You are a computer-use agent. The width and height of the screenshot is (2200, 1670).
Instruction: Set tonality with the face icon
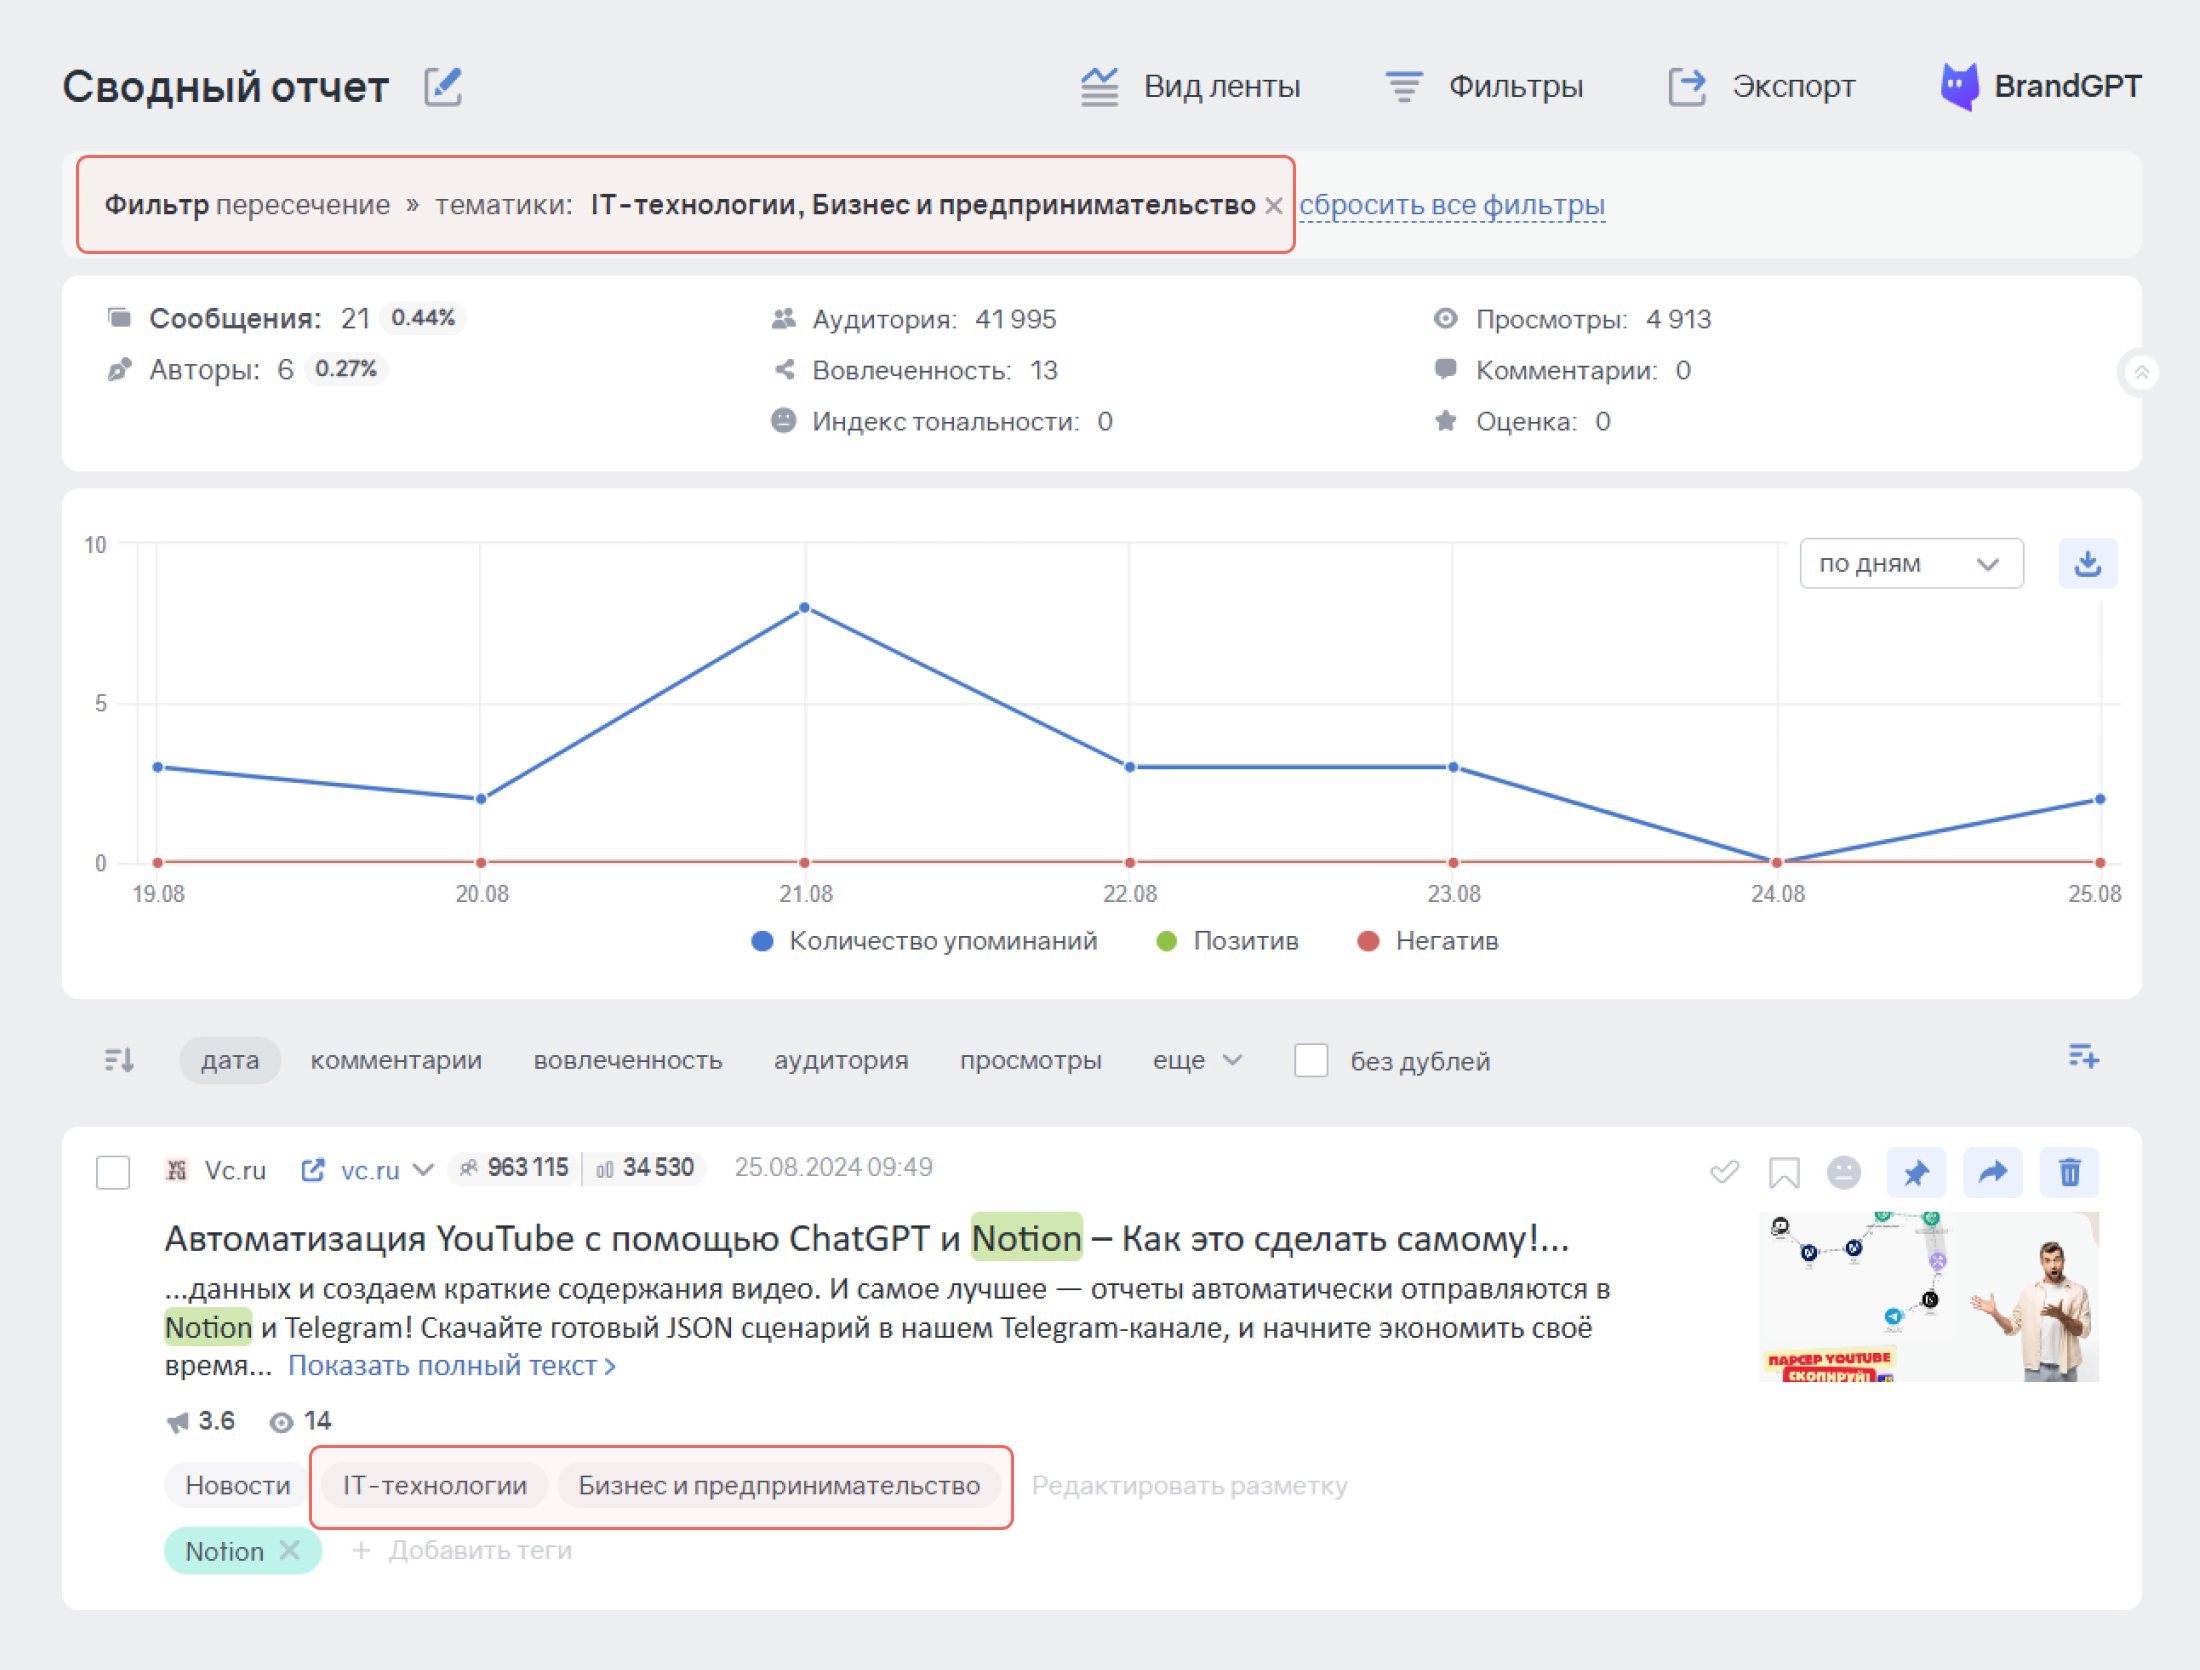tap(1843, 1172)
